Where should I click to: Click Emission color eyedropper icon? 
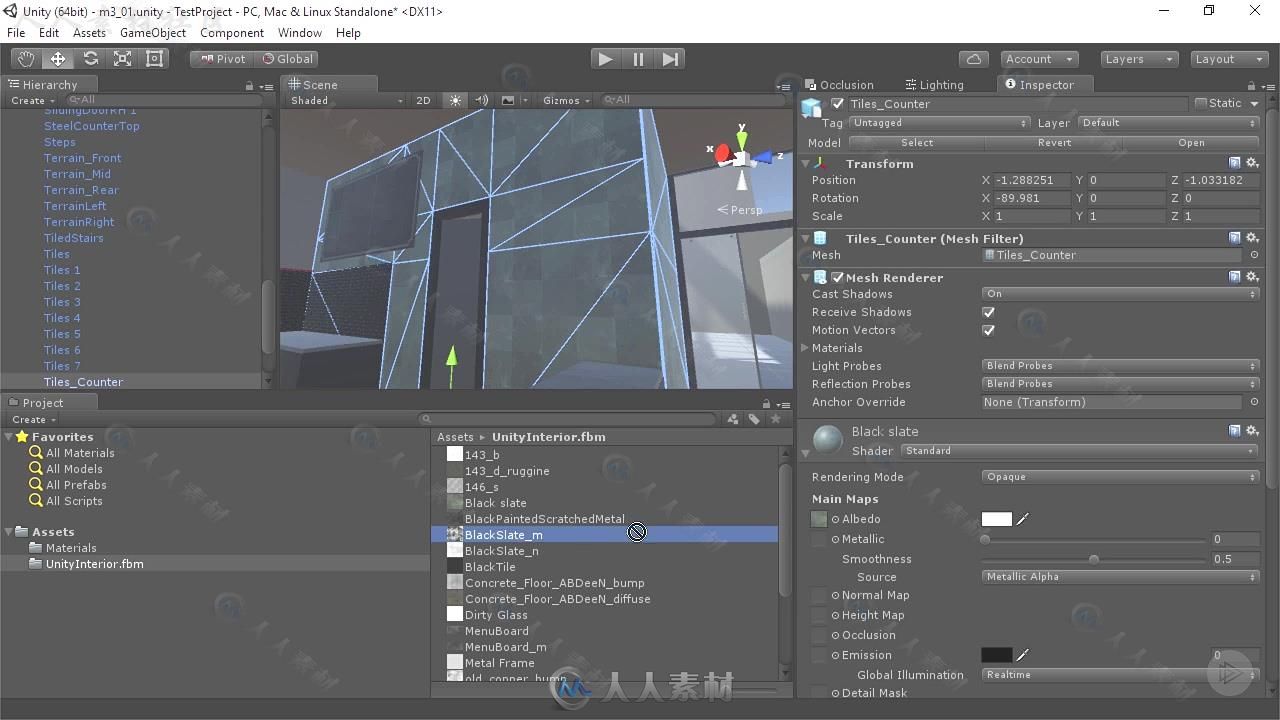(1023, 655)
